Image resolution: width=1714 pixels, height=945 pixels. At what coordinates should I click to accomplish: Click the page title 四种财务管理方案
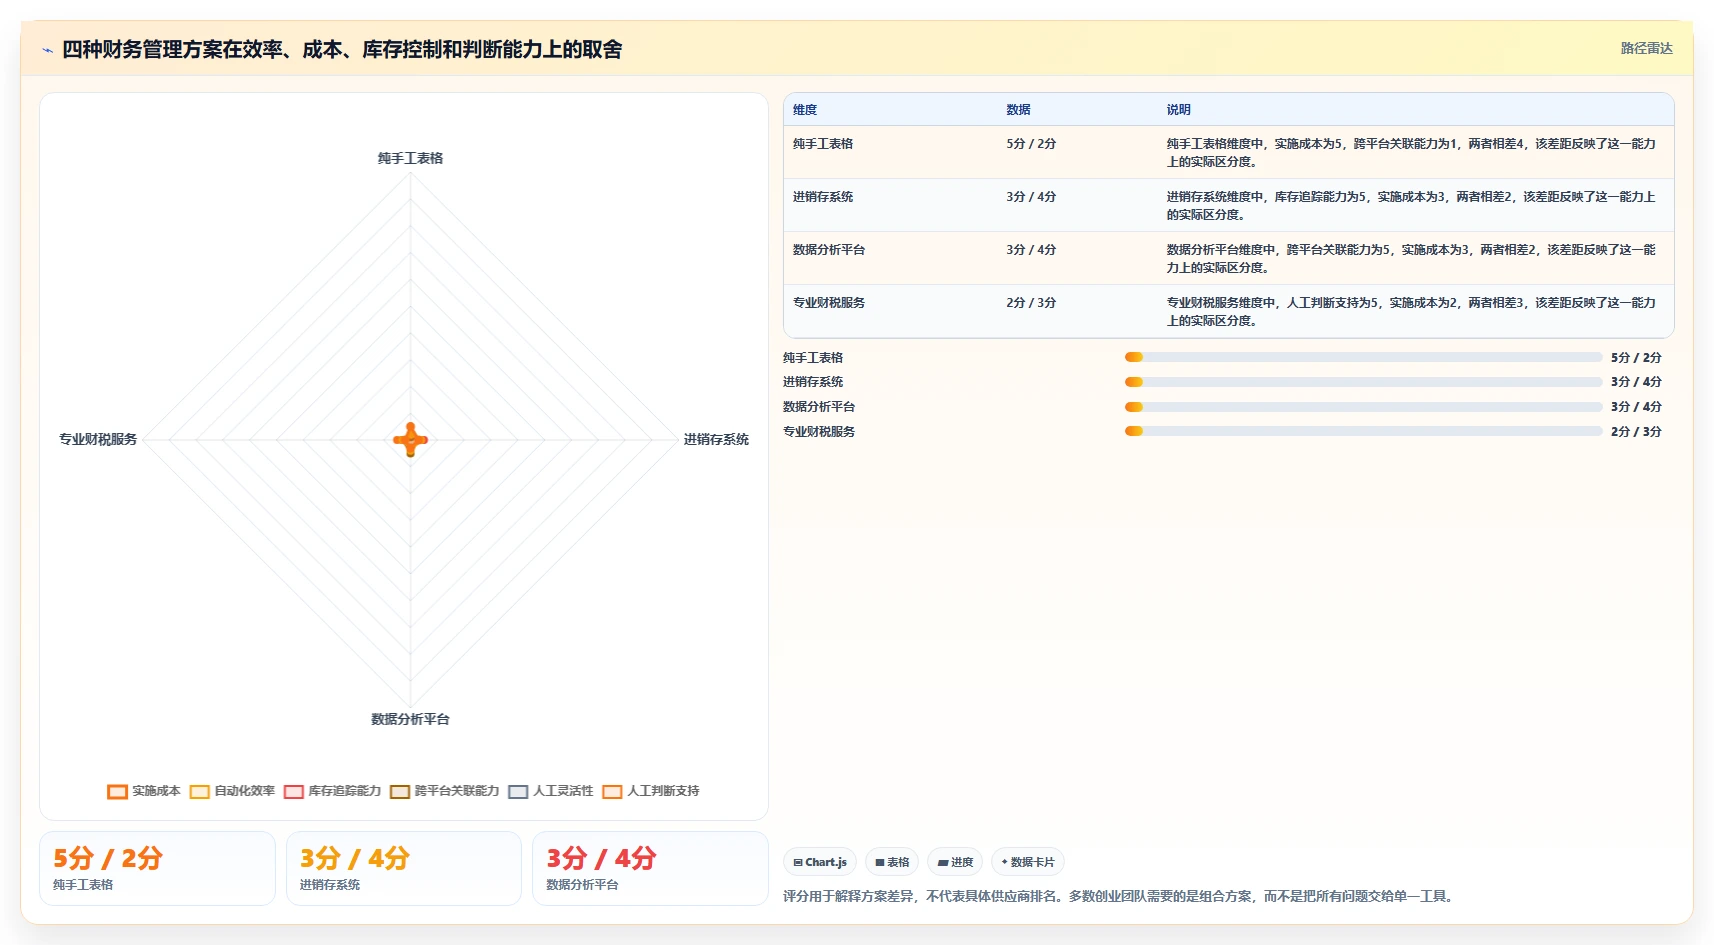(x=342, y=49)
